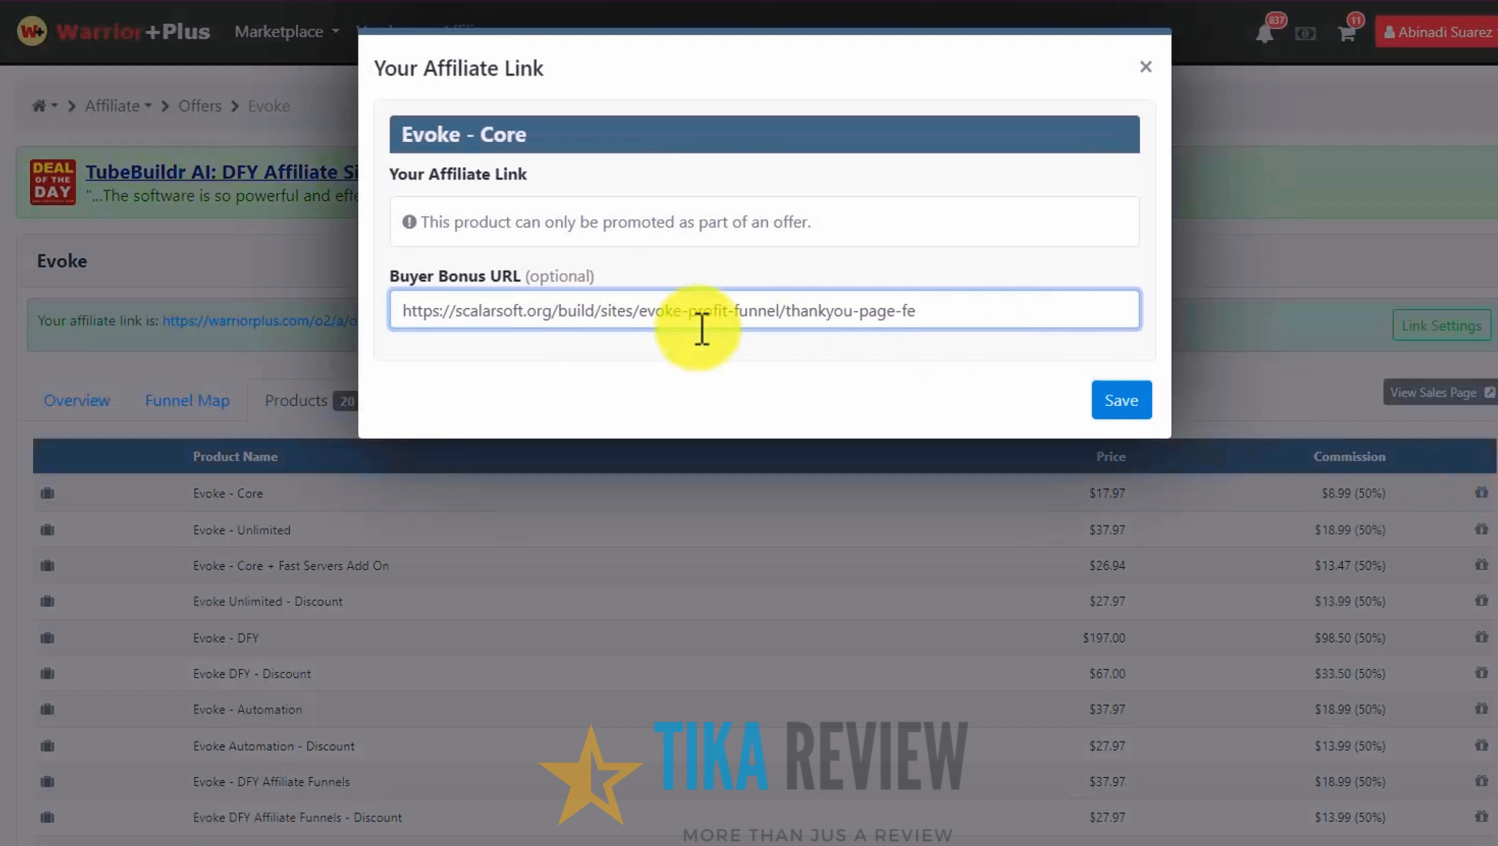Click the gift icon for Evoke - Unlimited

1481,529
